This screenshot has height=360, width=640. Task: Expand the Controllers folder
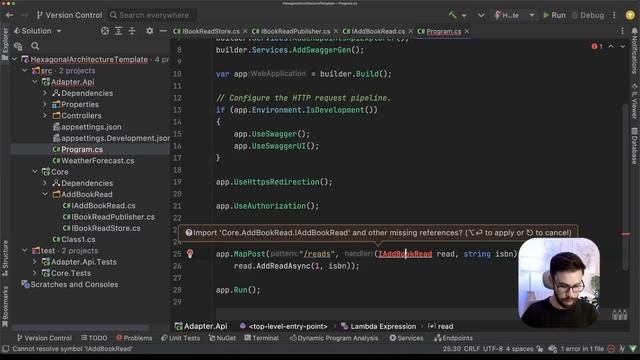[x=45, y=116]
